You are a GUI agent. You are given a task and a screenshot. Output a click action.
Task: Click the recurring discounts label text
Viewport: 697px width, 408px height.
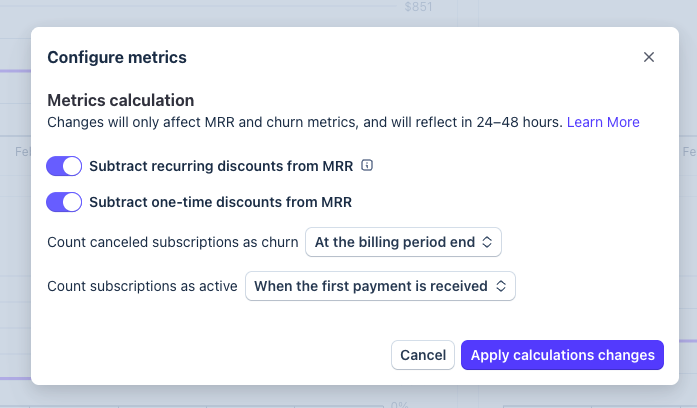[x=221, y=166]
